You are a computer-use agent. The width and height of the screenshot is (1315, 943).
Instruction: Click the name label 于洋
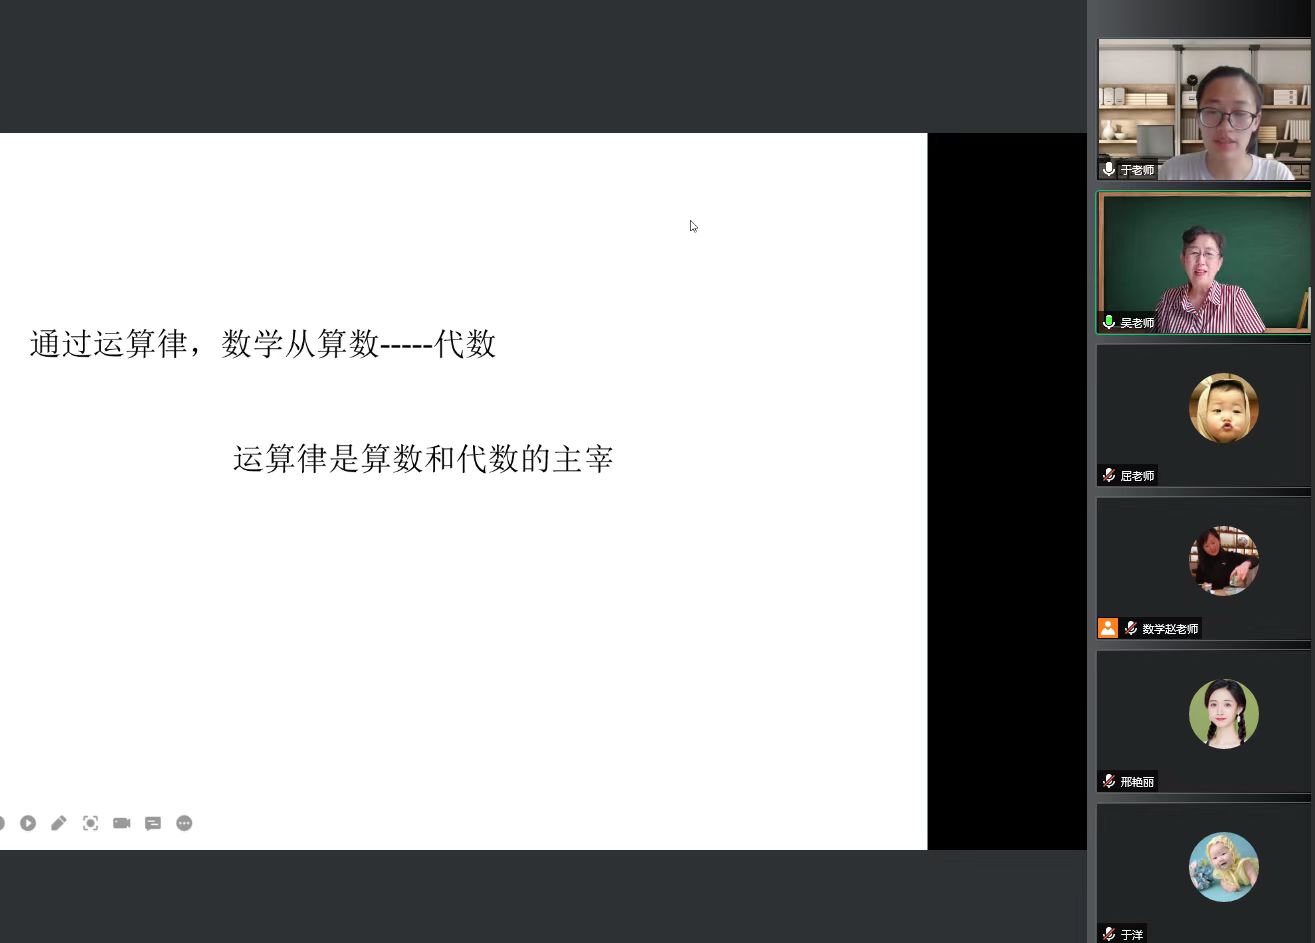tap(1132, 935)
